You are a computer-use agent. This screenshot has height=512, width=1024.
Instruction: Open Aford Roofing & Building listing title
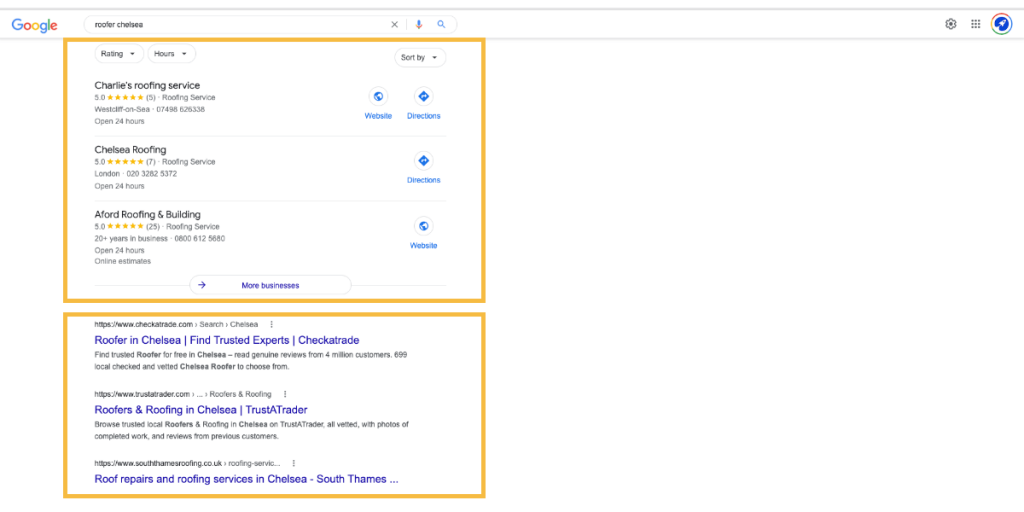[148, 214]
